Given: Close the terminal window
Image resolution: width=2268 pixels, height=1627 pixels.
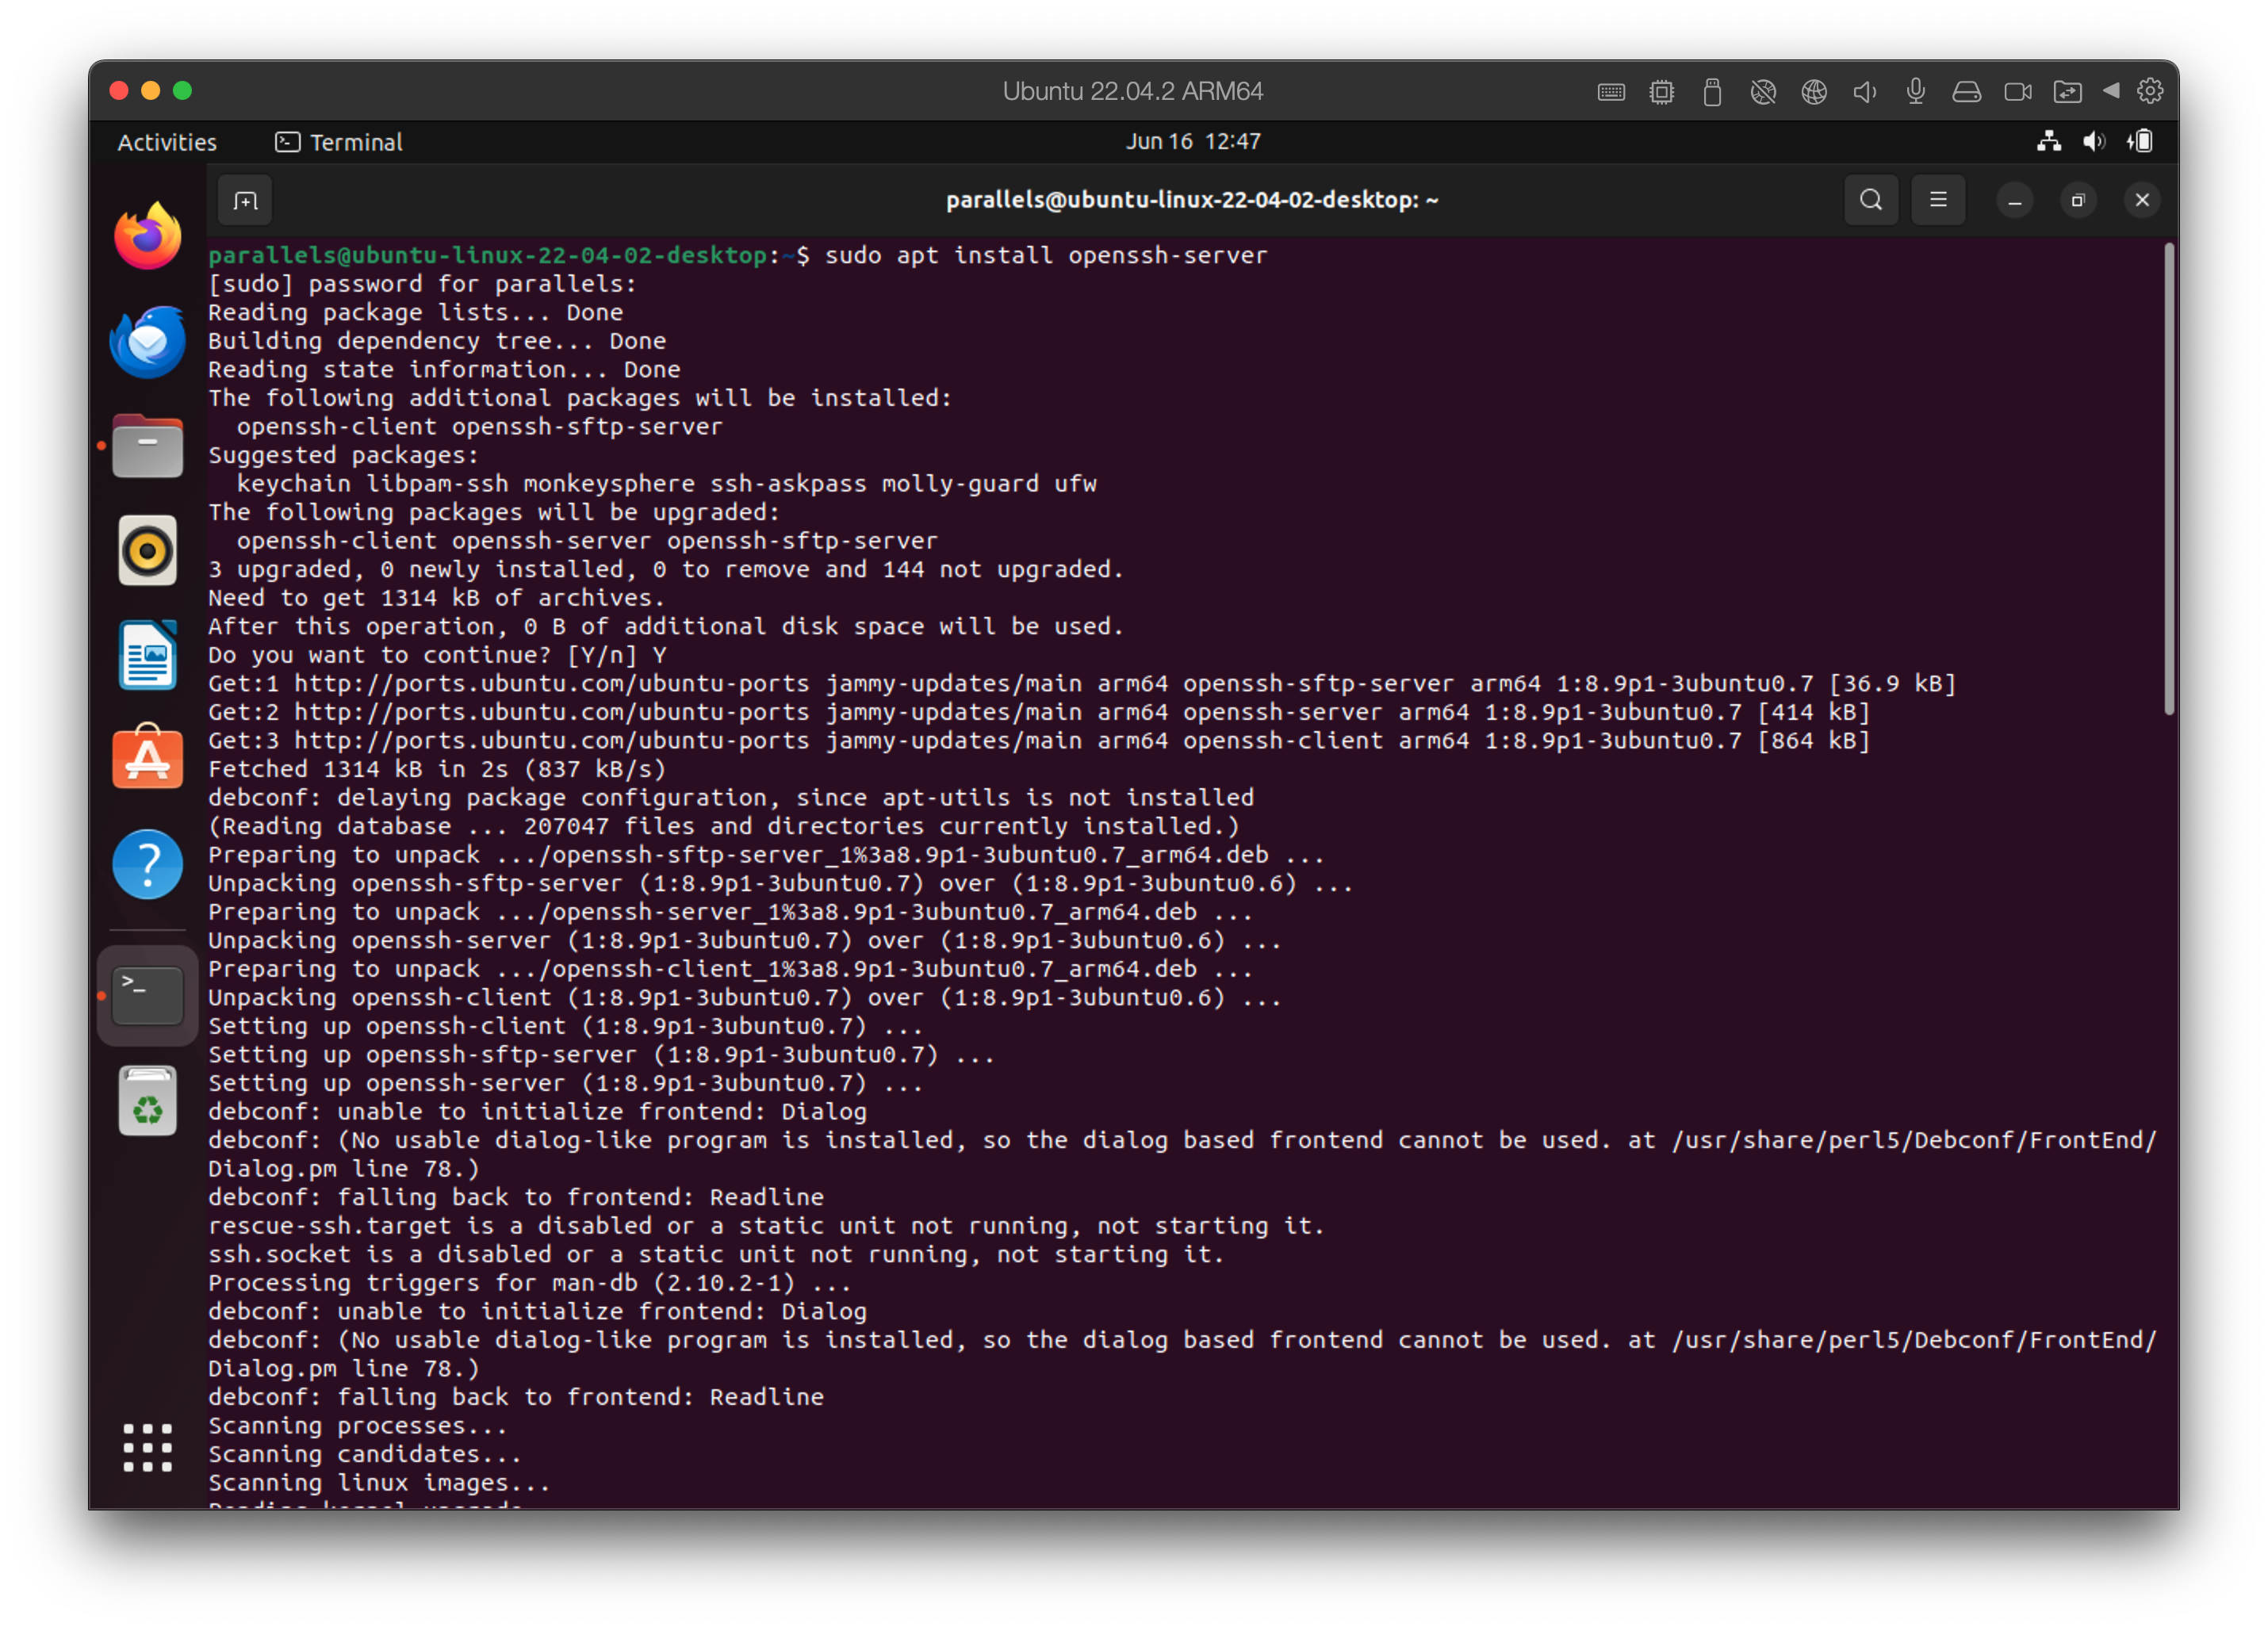Looking at the screenshot, I should pos(2142,201).
